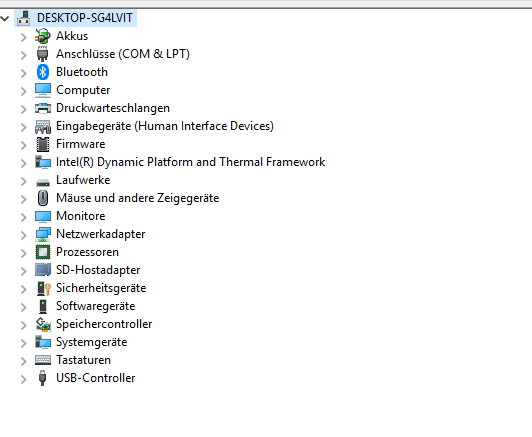Expand the Monitore category
Screen dimensions: 532x437
[x=23, y=217]
